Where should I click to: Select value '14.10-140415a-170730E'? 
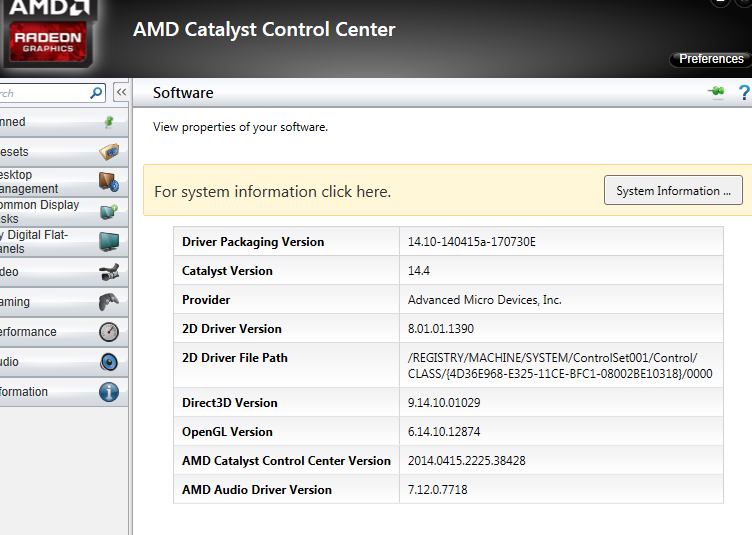[x=471, y=242]
